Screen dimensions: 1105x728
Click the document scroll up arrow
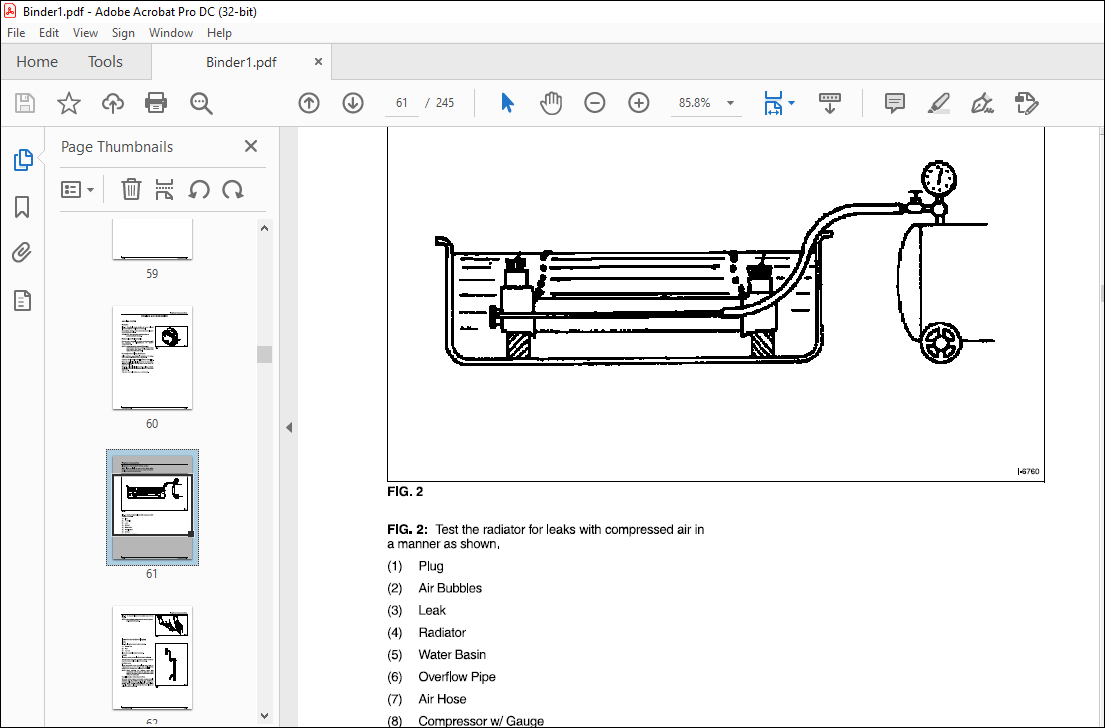[1102, 131]
